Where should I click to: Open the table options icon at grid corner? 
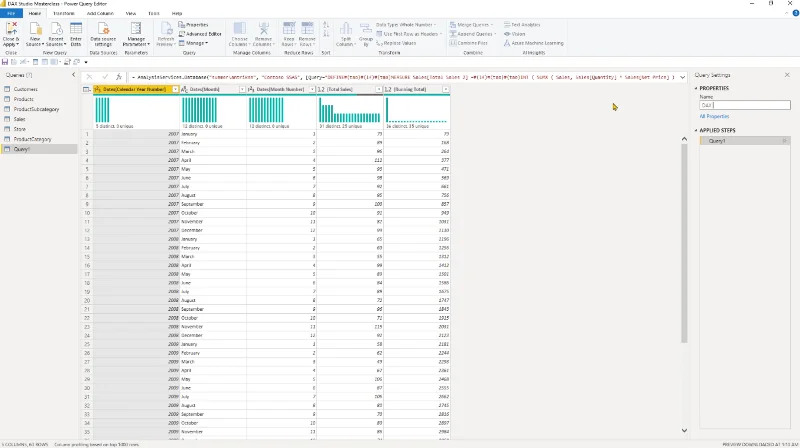(x=87, y=89)
